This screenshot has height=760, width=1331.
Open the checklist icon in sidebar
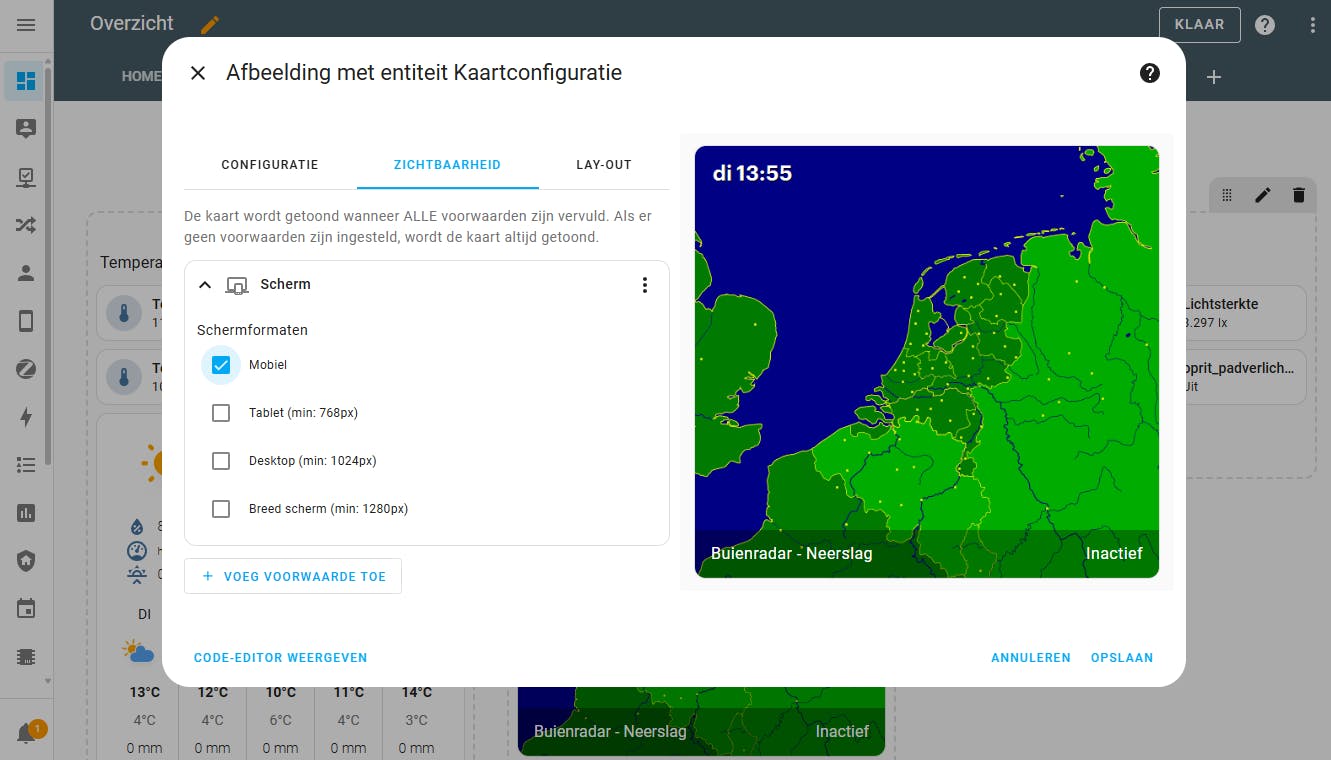coord(26,177)
